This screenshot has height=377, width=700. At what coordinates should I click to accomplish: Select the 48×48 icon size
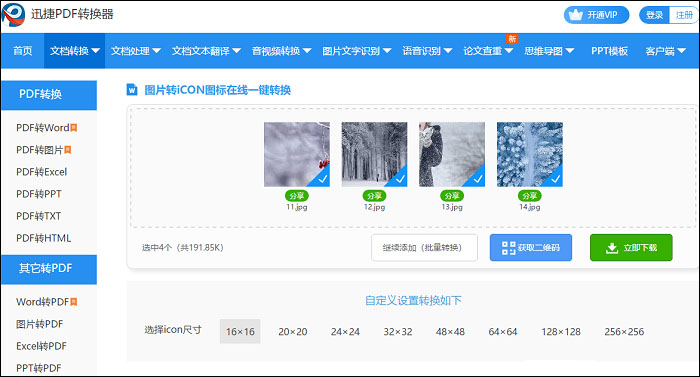click(450, 331)
